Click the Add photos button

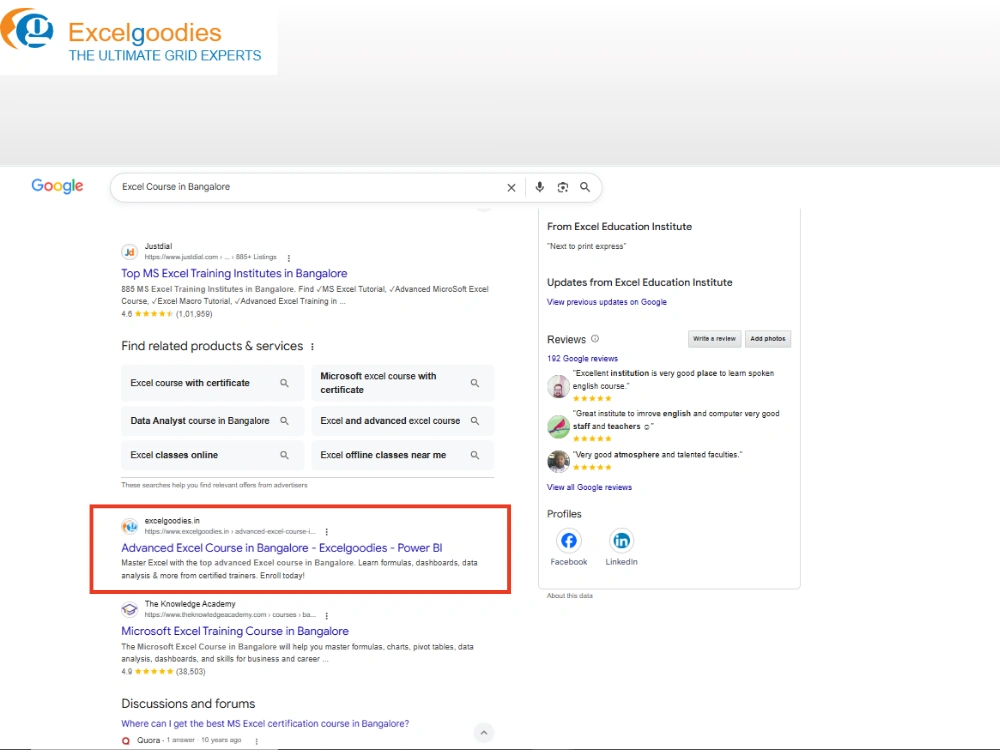768,339
